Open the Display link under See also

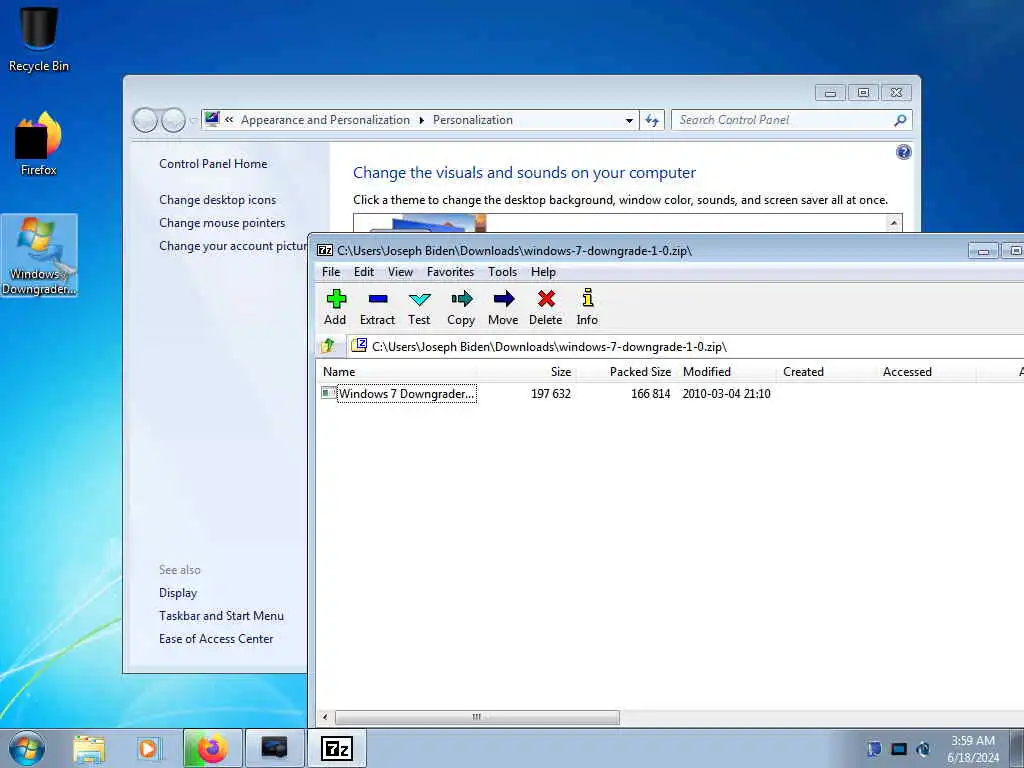(x=178, y=593)
